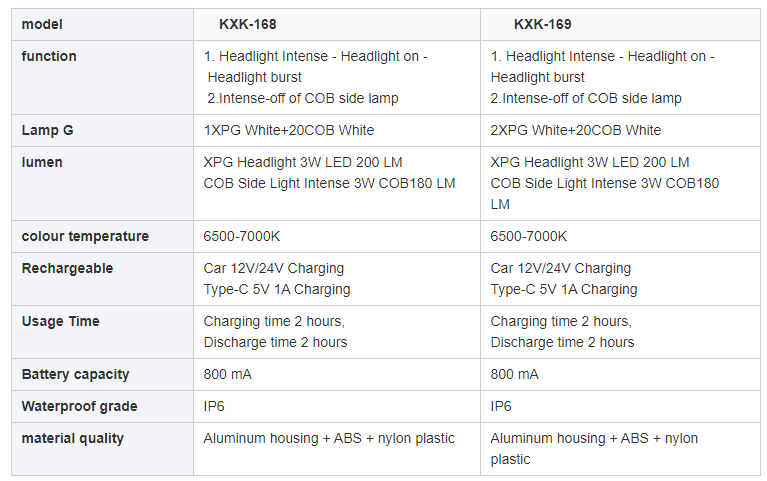The width and height of the screenshot is (767, 481).
Task: Click the "Usage Time" row label
Action: pos(62,321)
